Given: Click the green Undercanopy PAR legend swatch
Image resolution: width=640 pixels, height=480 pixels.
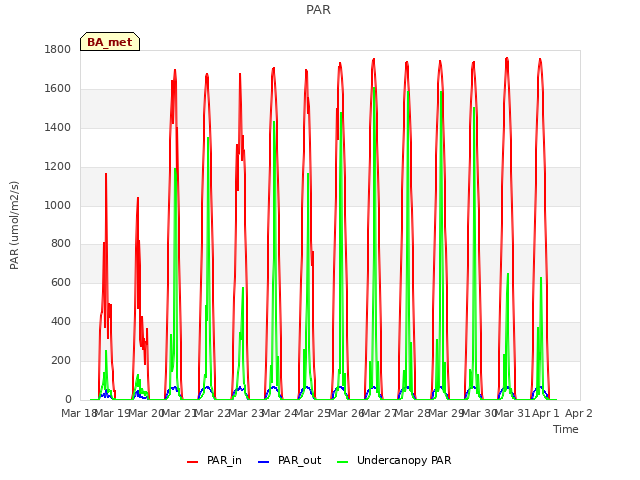Looking at the screenshot, I should point(343,462).
